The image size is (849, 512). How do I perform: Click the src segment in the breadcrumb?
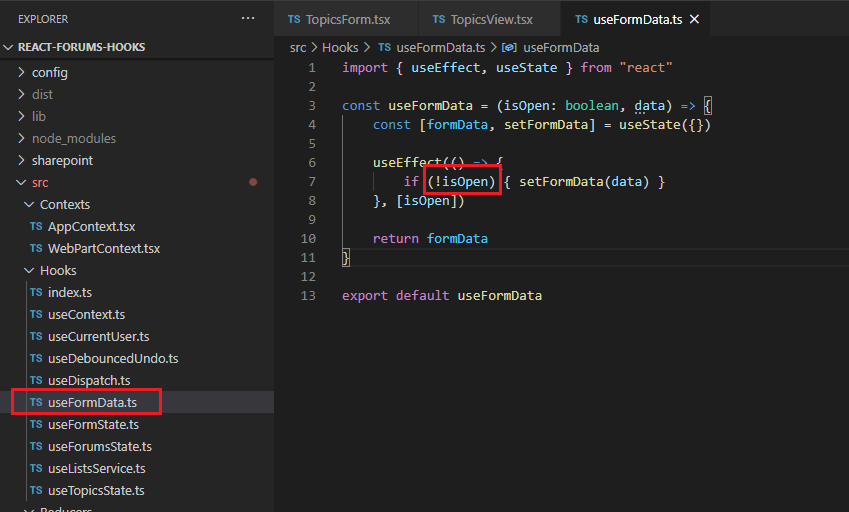298,47
